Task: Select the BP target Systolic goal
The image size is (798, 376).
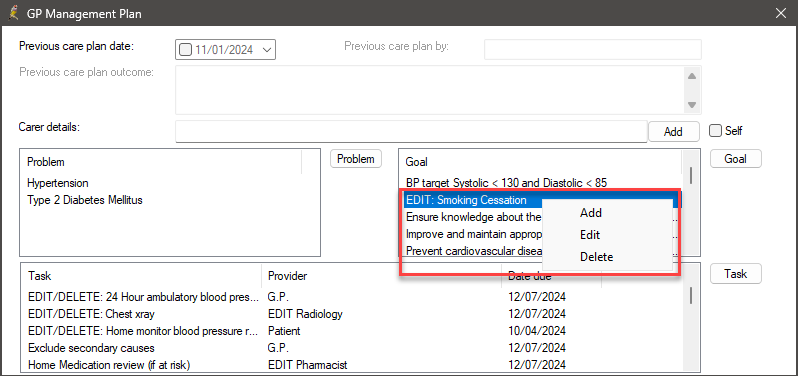Action: pyautogui.click(x=506, y=183)
